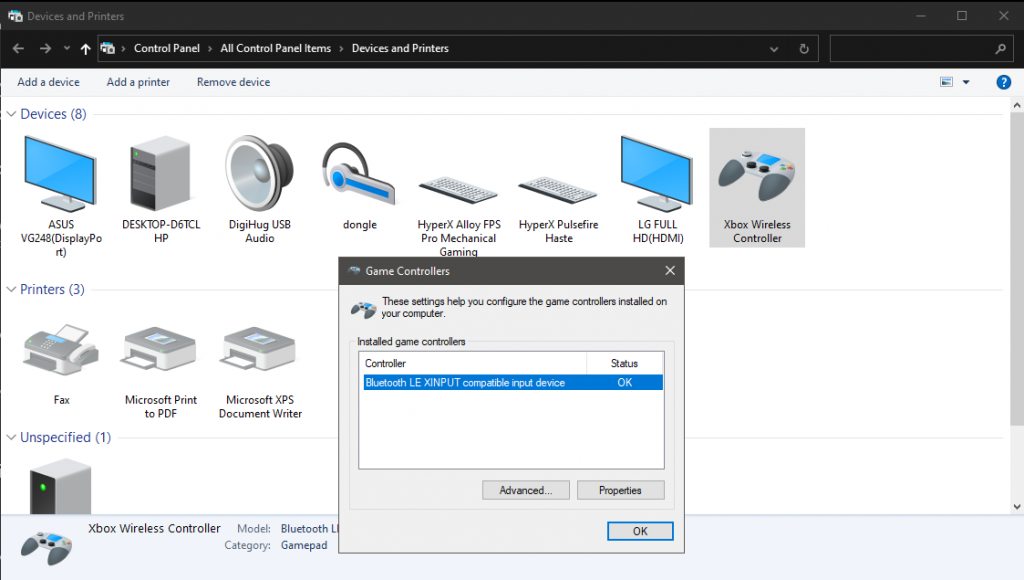Select the unspecified tower device icon
The height and width of the screenshot is (580, 1024).
(61, 486)
